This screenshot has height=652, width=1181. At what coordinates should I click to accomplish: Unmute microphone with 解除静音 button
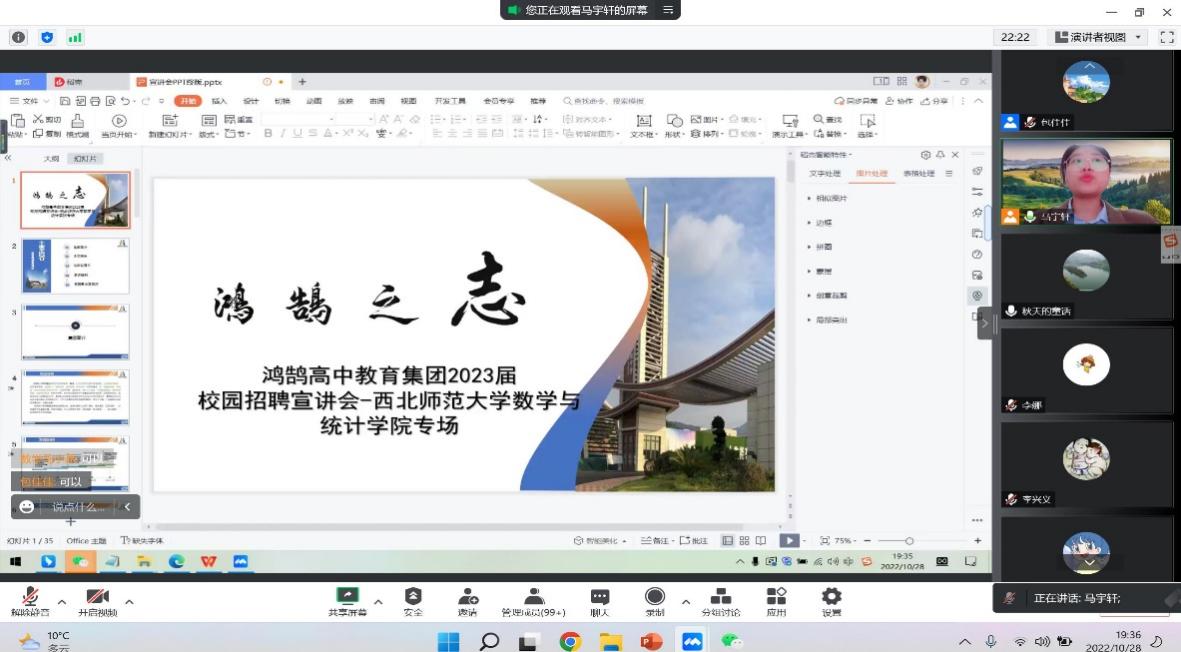29,598
